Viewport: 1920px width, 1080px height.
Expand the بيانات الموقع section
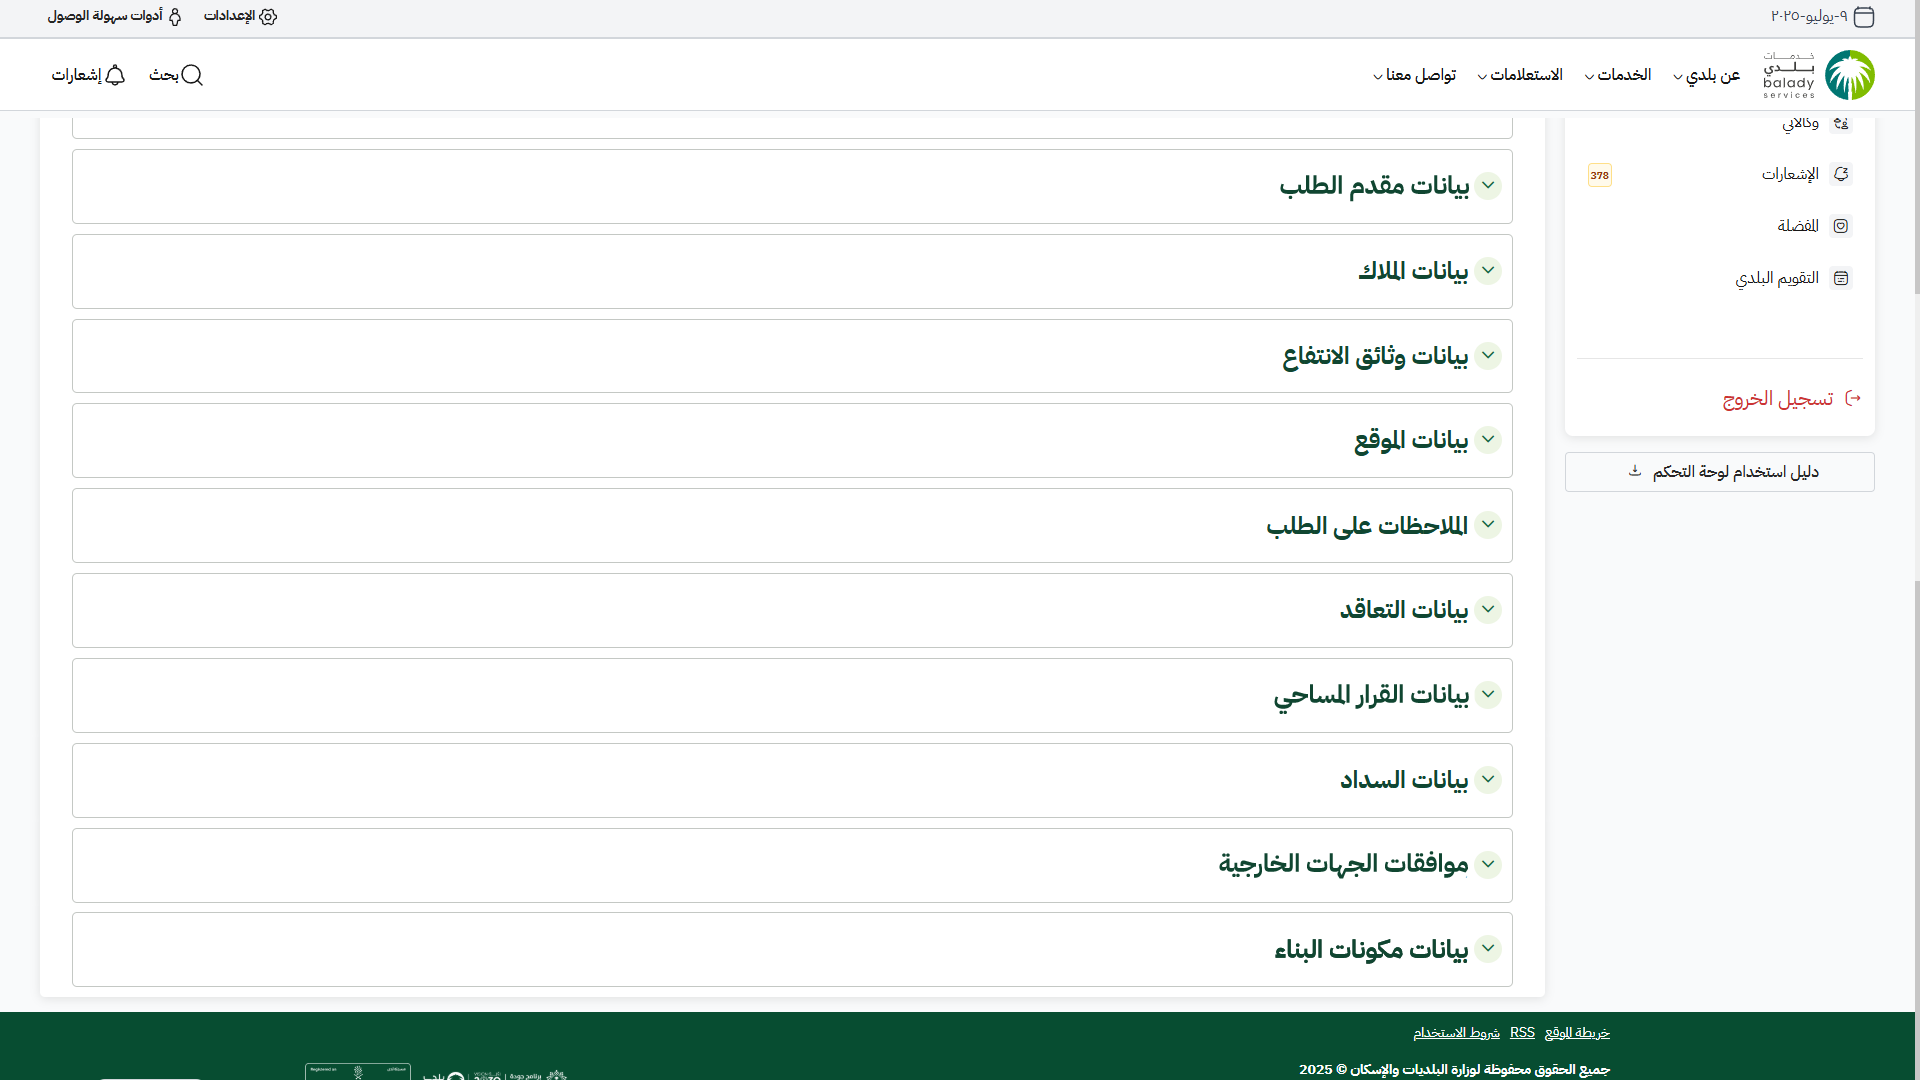pyautogui.click(x=1488, y=440)
